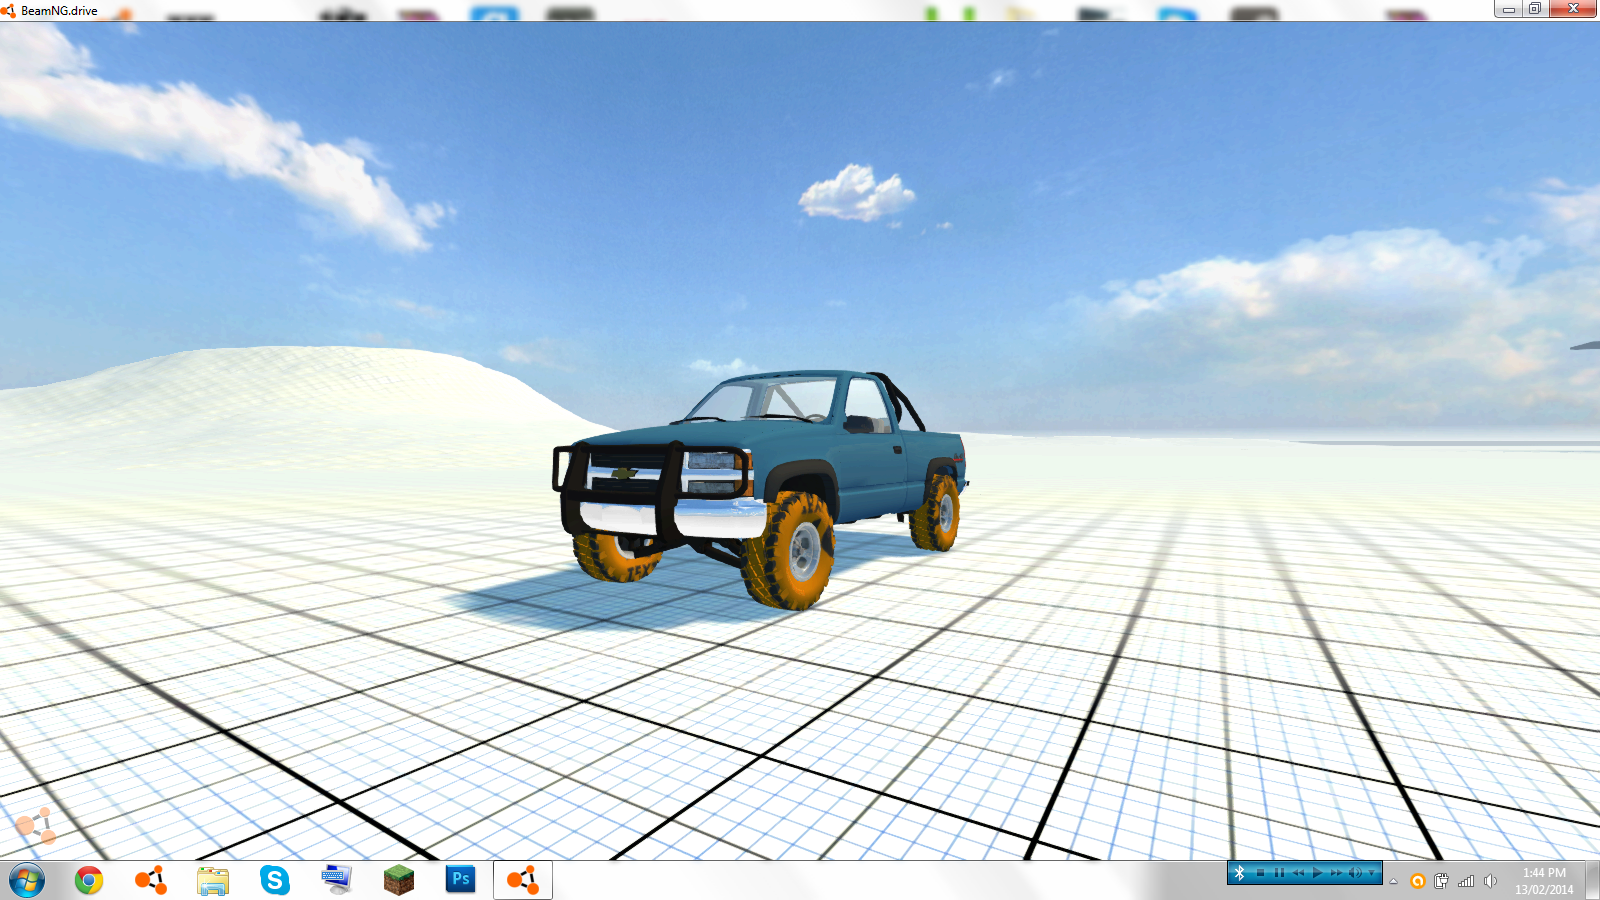1600x900 pixels.
Task: Open the Windows Start menu
Action: [x=27, y=881]
